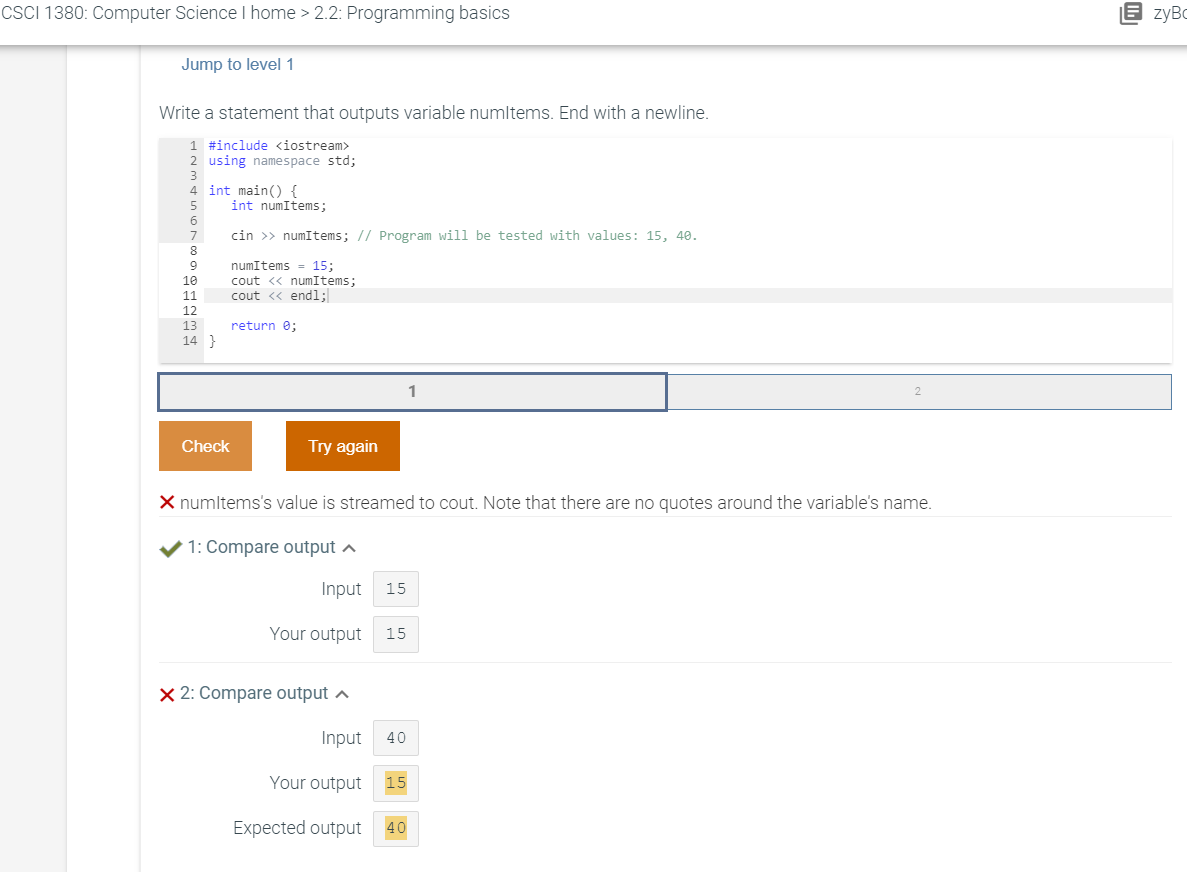Click the red X beside numItems's value message

click(167, 503)
